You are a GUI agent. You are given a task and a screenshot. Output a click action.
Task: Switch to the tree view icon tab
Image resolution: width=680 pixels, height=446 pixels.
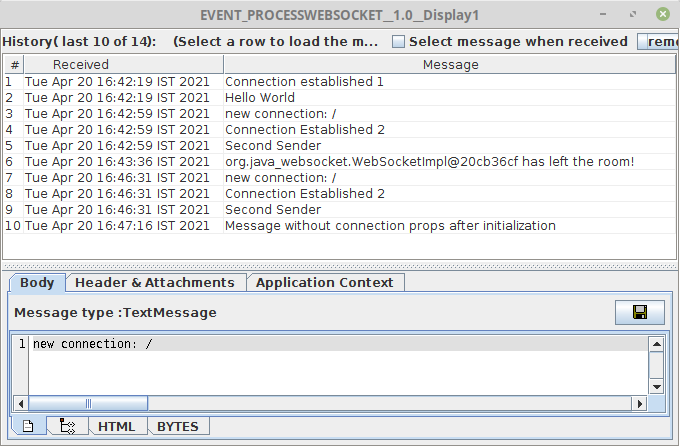[67, 426]
